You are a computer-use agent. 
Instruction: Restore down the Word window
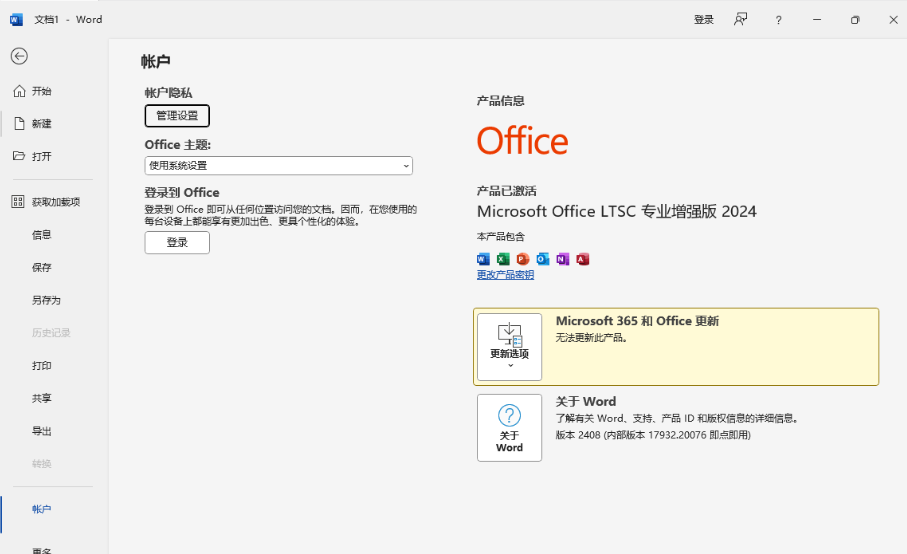tap(855, 20)
